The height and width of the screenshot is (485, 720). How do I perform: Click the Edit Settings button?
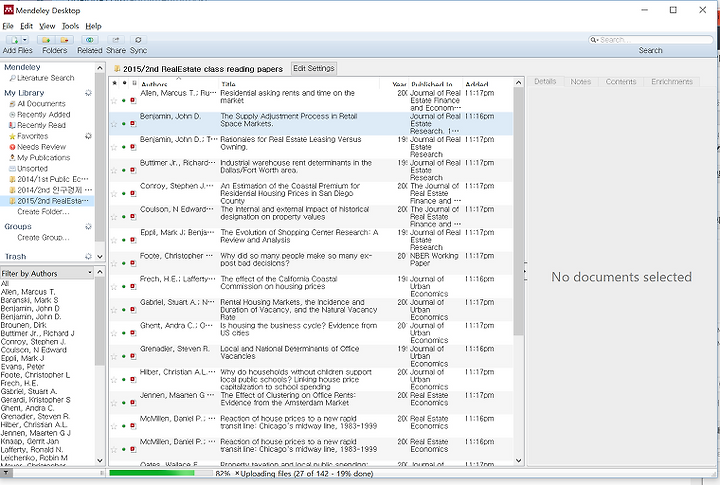314,68
